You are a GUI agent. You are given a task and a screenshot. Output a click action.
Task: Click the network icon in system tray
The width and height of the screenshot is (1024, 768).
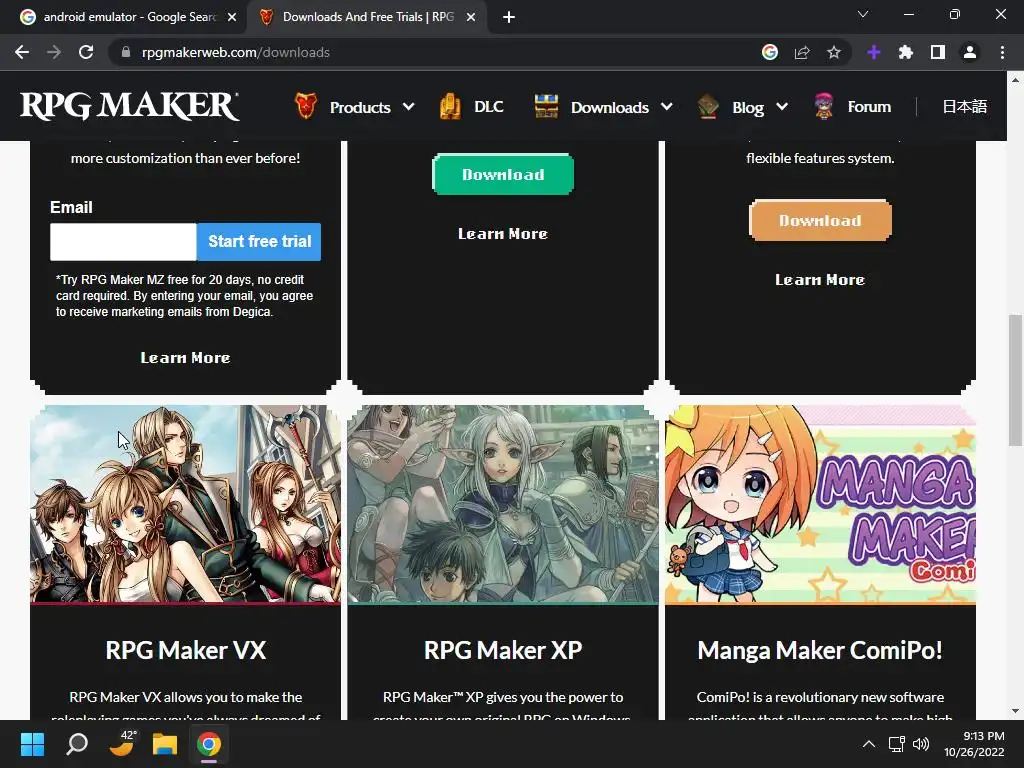pos(896,744)
